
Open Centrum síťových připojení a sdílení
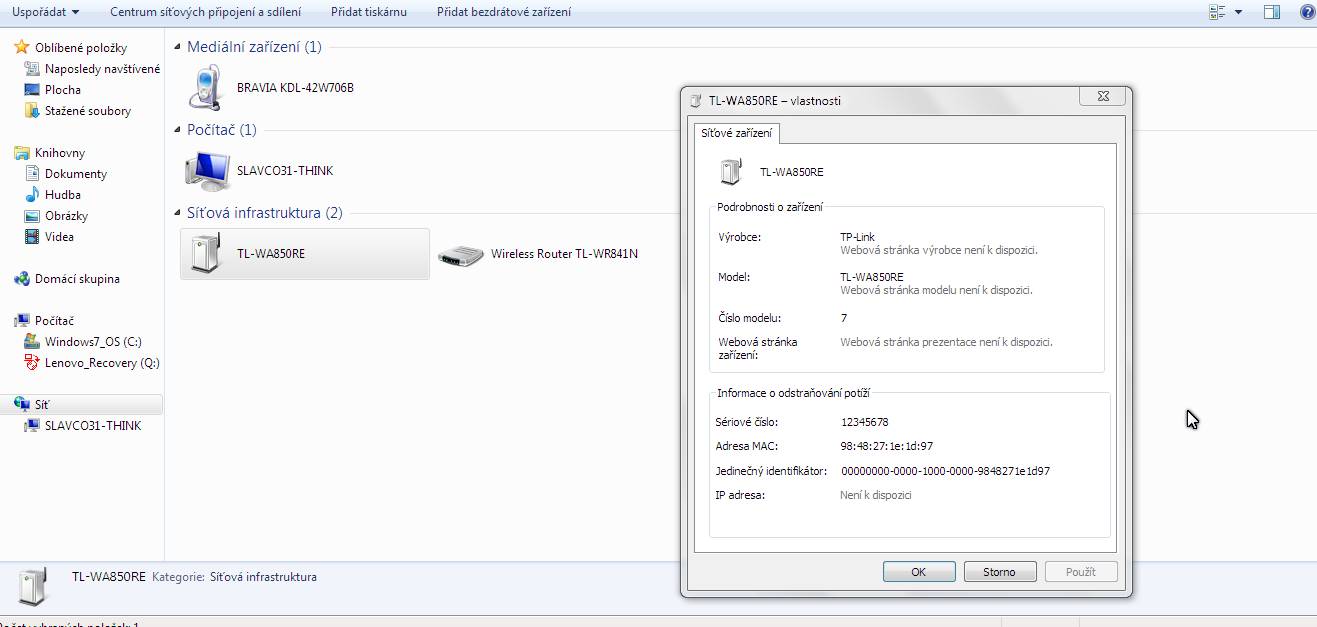[205, 12]
